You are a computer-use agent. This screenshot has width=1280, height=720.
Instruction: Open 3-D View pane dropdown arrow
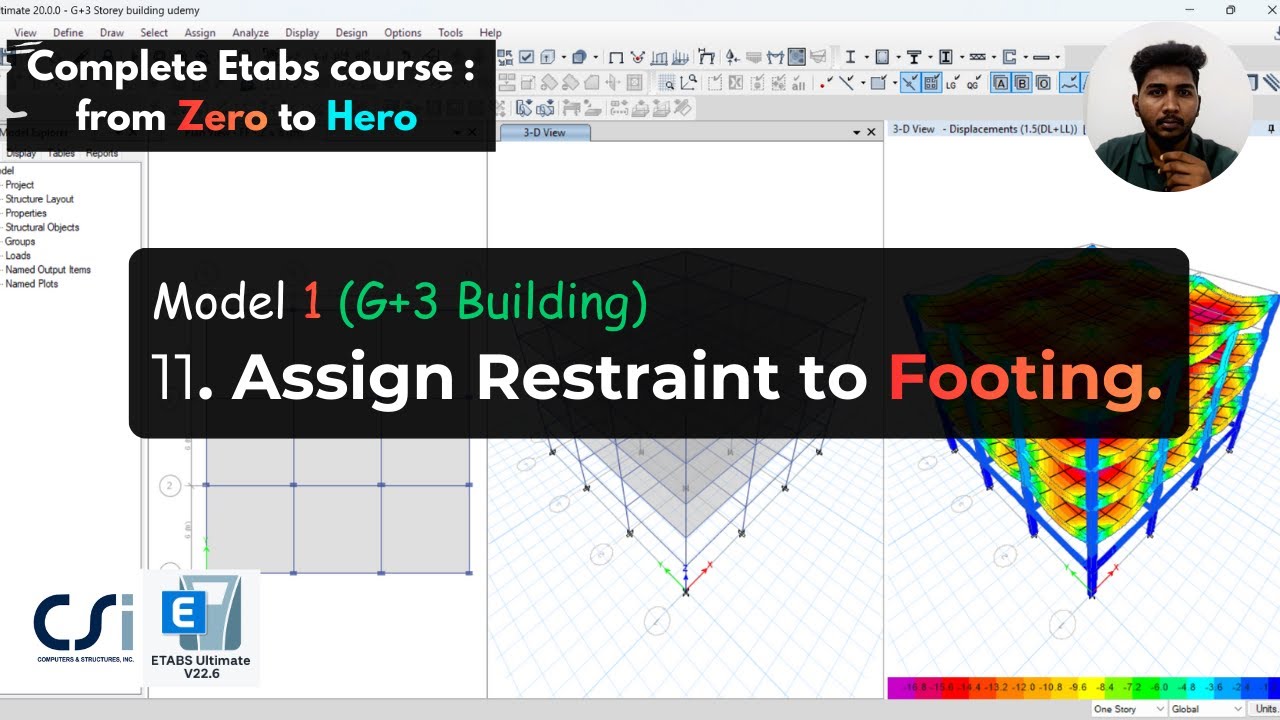coord(857,132)
